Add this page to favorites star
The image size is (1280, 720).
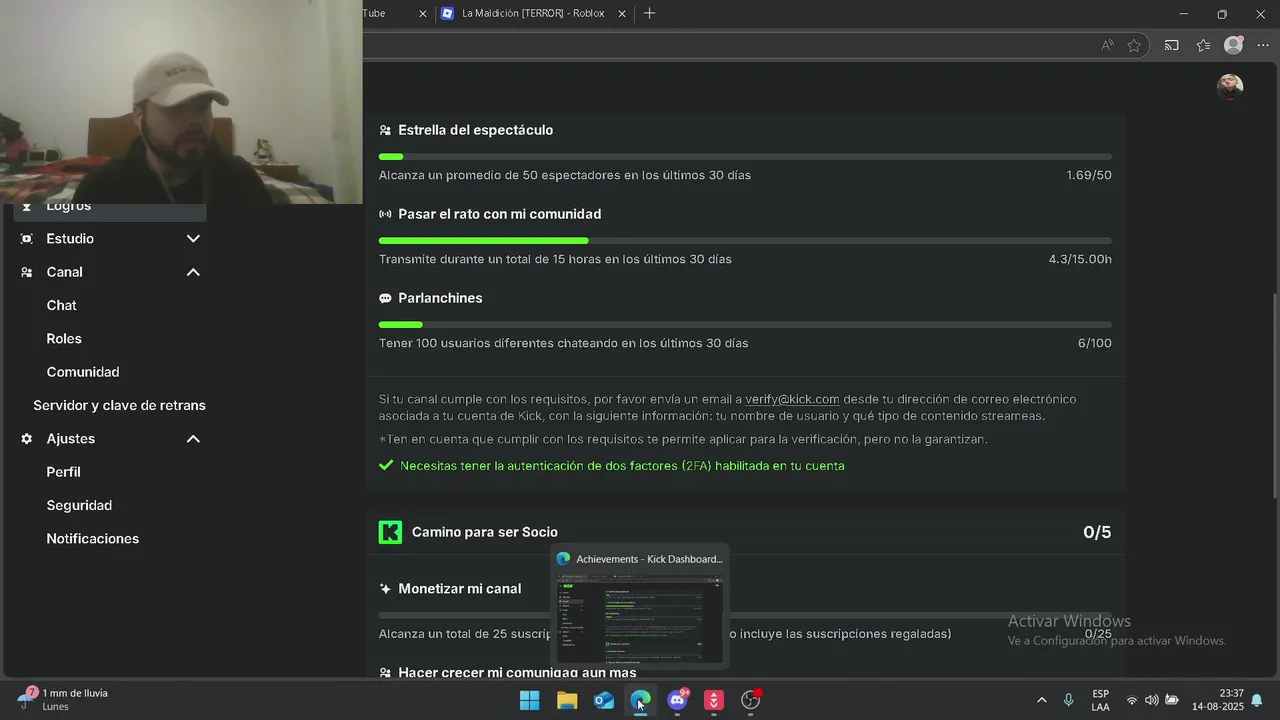(x=1134, y=45)
